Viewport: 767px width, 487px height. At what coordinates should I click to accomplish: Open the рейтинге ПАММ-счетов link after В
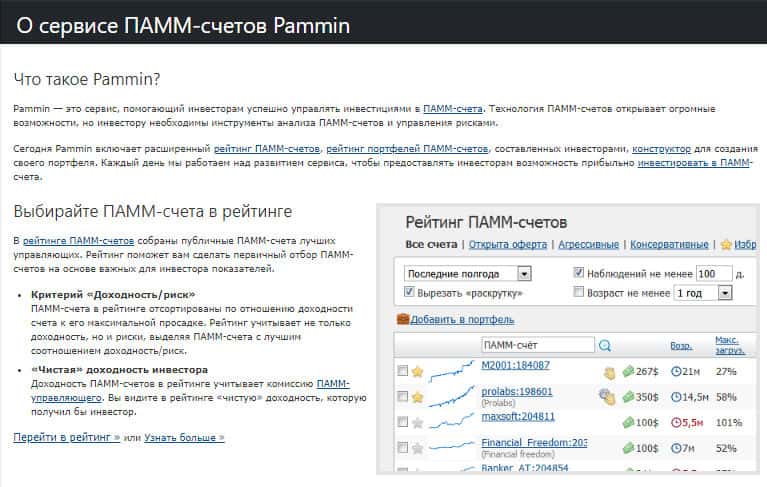click(78, 241)
